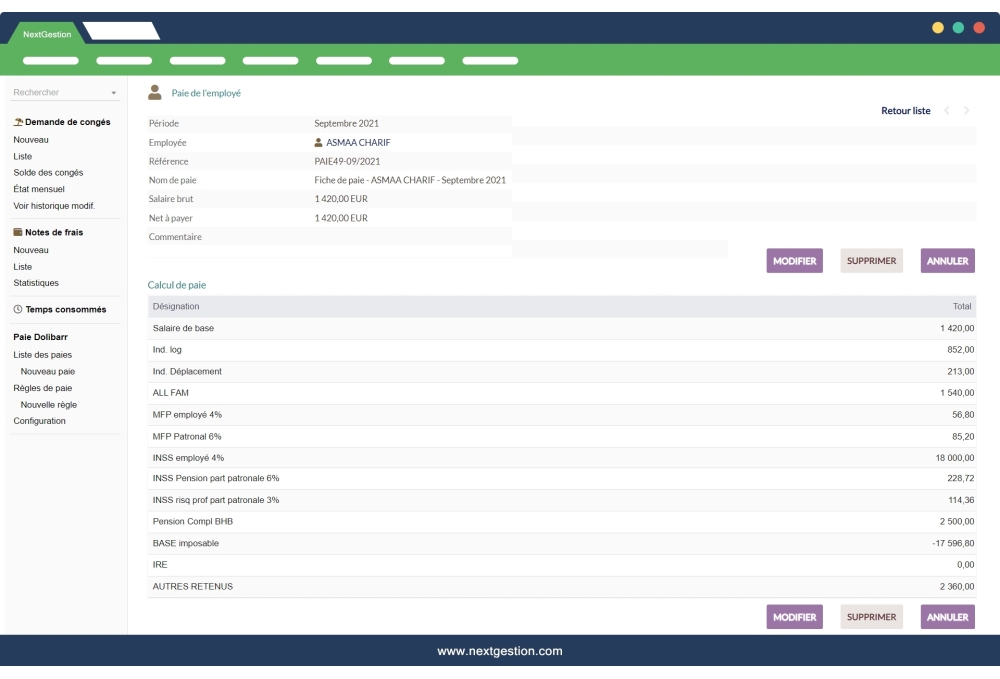Select the first tab in the green navigation bar
This screenshot has width=1000, height=679.
[49, 60]
